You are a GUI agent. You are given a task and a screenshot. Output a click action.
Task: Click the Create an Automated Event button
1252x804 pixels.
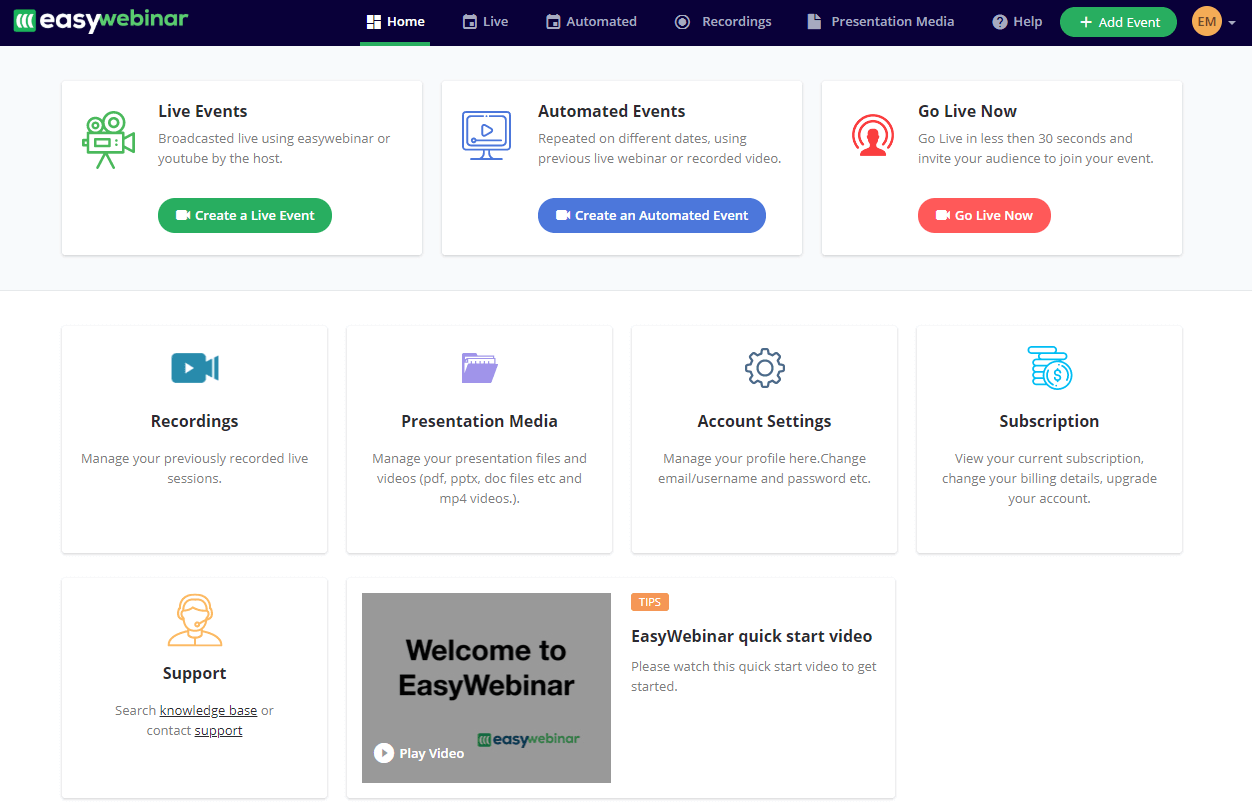(x=651, y=215)
